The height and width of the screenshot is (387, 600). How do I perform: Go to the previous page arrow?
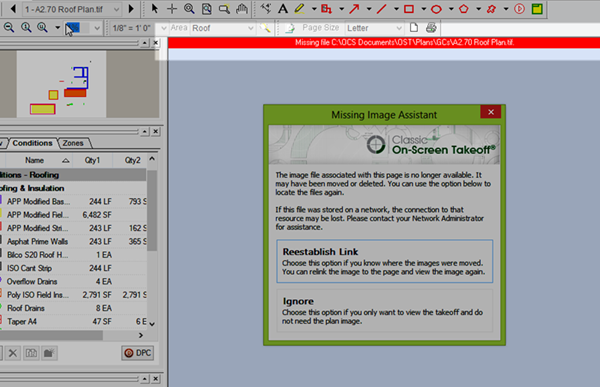point(13,8)
